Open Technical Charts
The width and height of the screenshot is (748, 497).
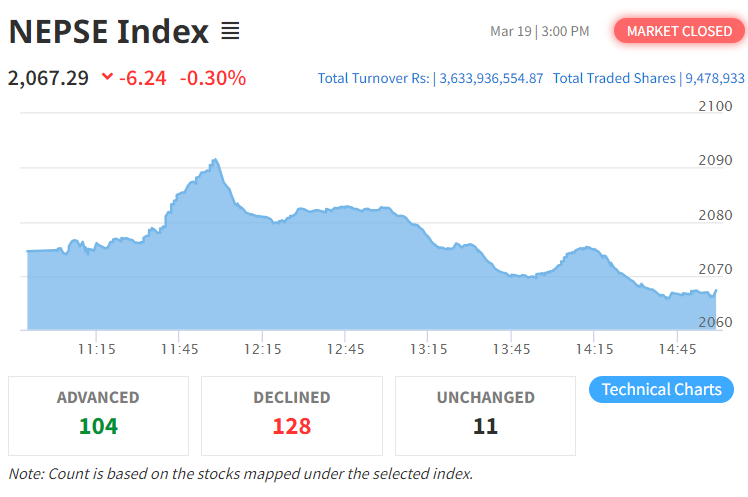pyautogui.click(x=661, y=389)
